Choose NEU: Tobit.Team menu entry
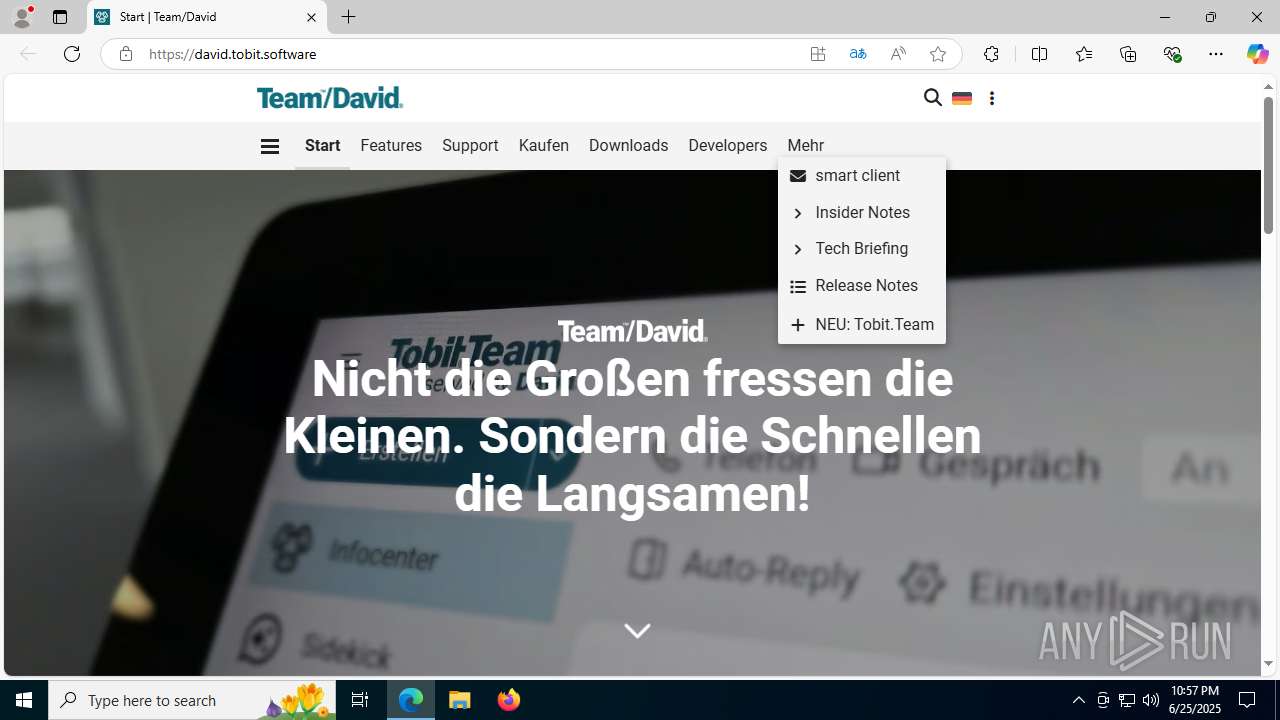 click(861, 325)
